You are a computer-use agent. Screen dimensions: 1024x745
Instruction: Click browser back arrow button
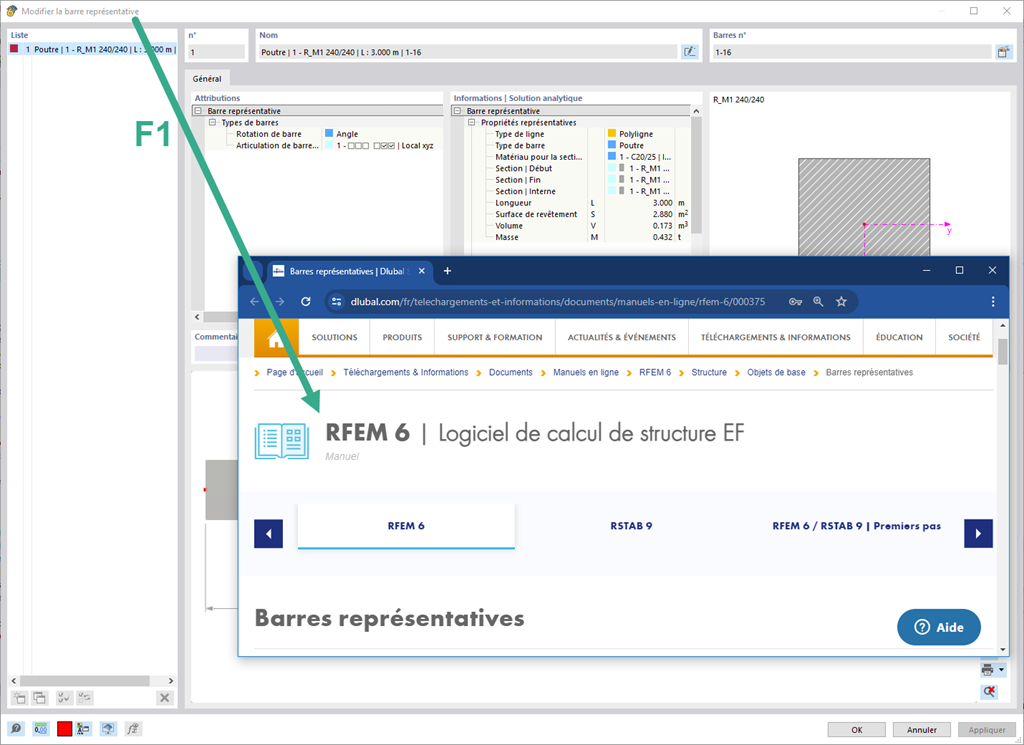(x=255, y=302)
